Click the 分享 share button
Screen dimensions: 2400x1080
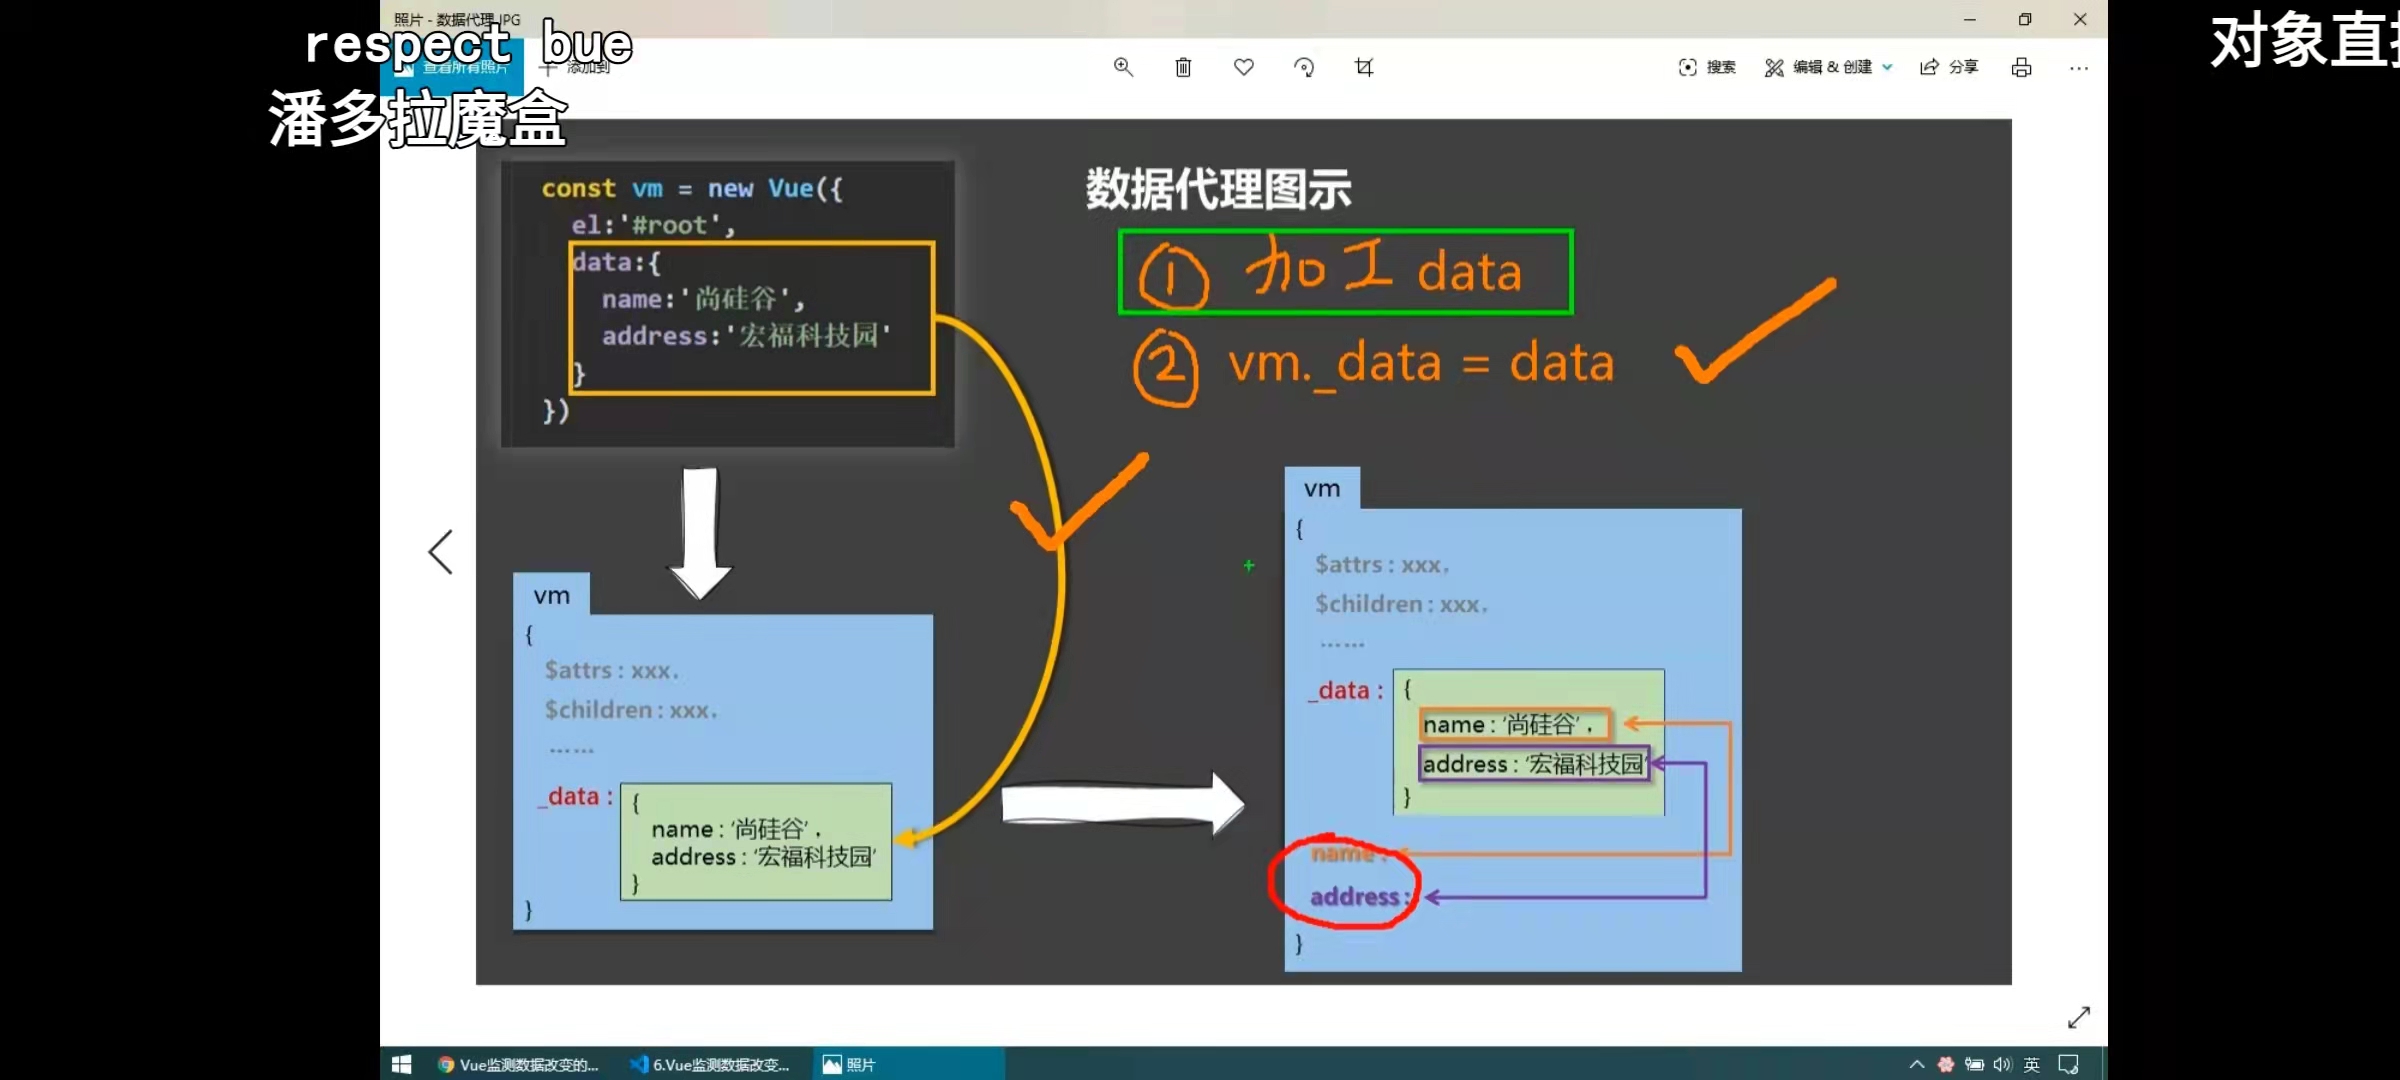tap(1949, 67)
